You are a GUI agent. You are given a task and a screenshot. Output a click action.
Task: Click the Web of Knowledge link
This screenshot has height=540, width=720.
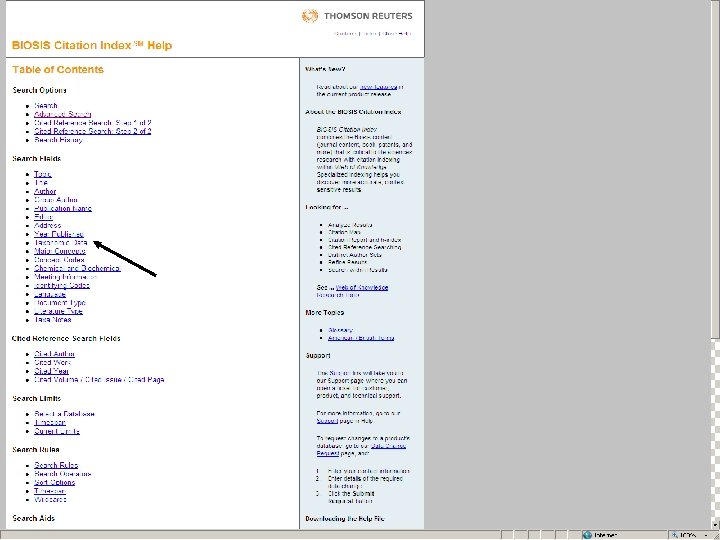(362, 287)
